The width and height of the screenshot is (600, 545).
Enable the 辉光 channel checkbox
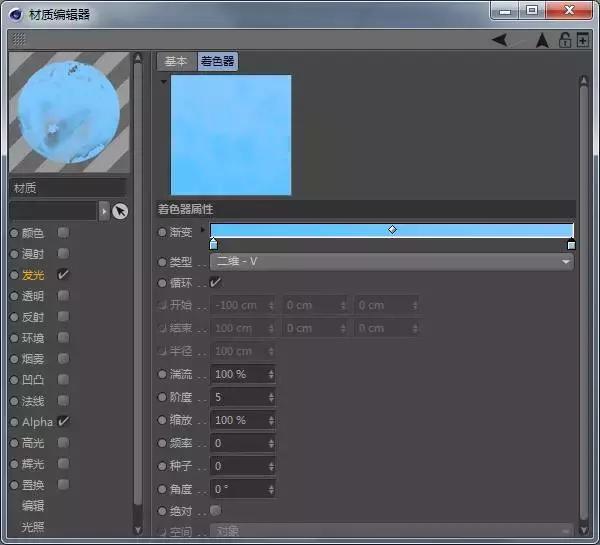(x=63, y=464)
